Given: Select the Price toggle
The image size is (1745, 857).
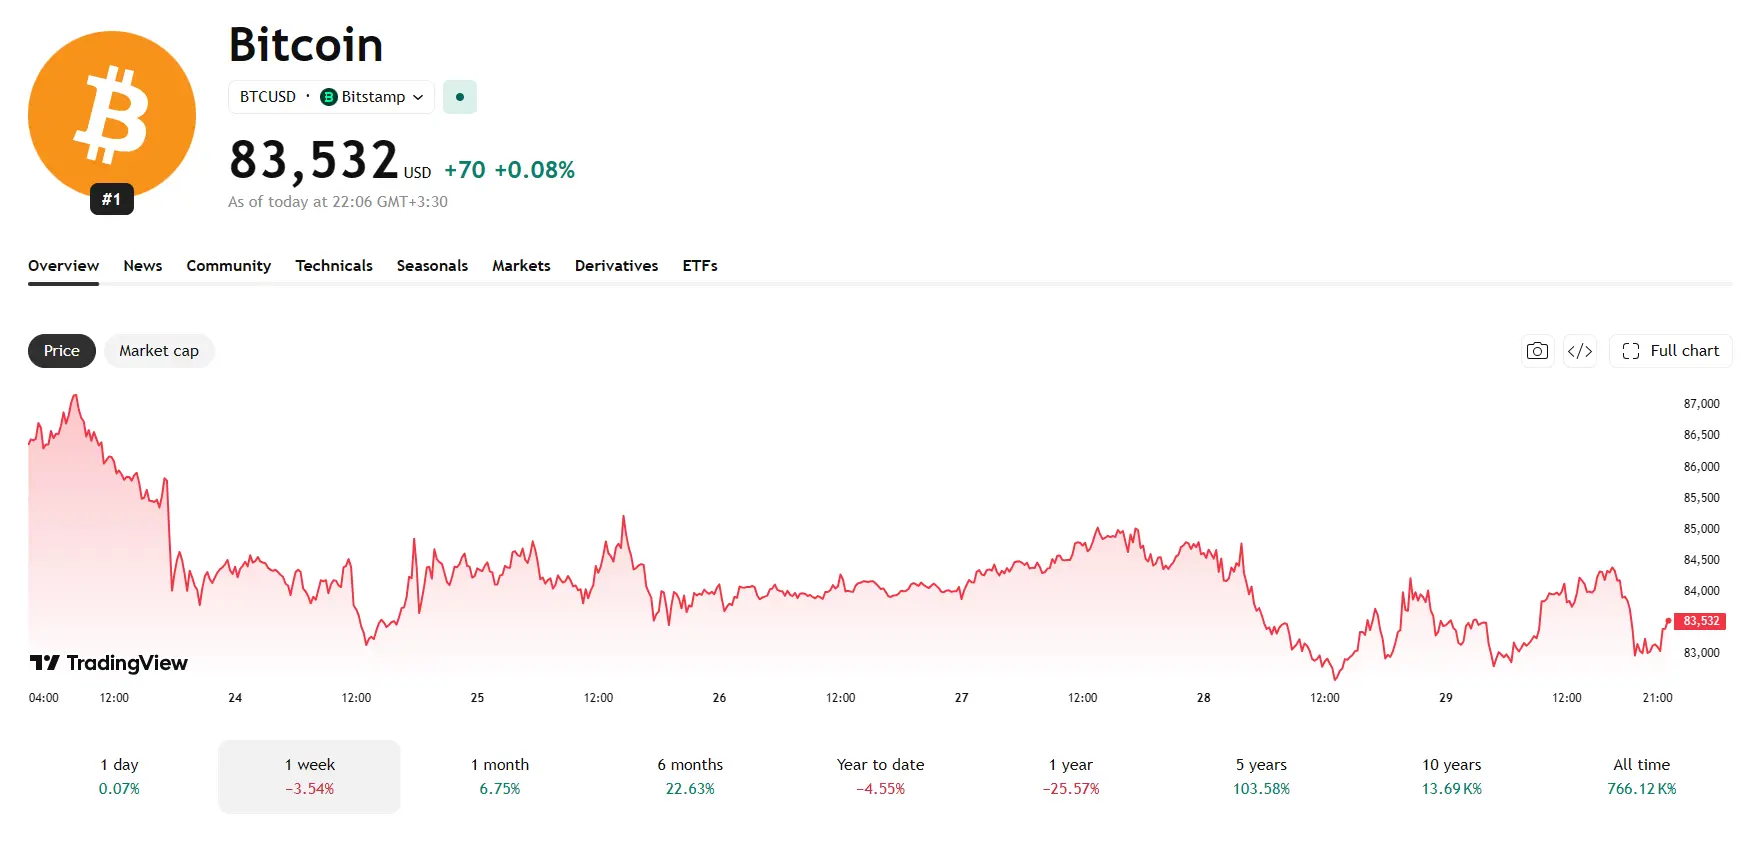Looking at the screenshot, I should [62, 351].
